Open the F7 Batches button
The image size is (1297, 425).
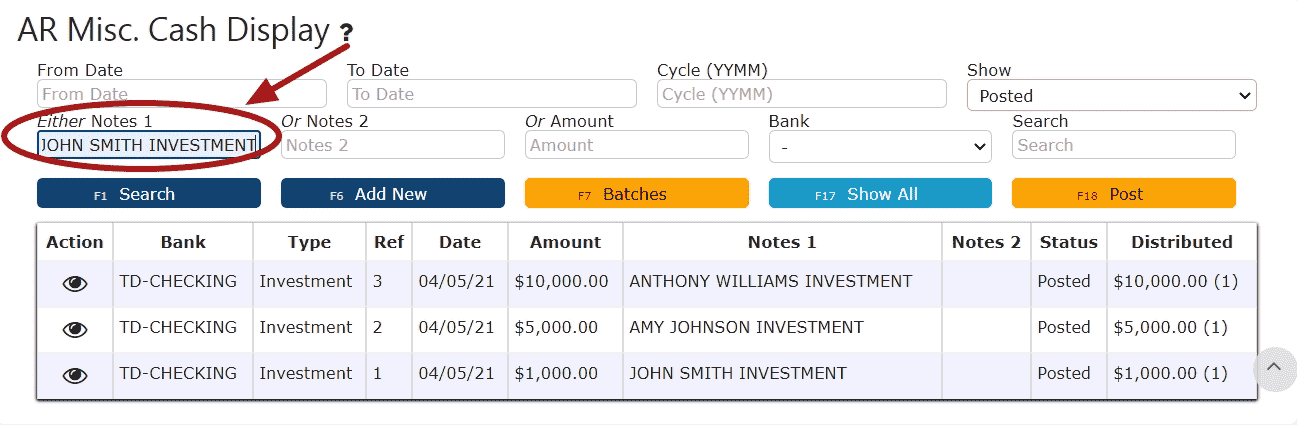(x=636, y=194)
